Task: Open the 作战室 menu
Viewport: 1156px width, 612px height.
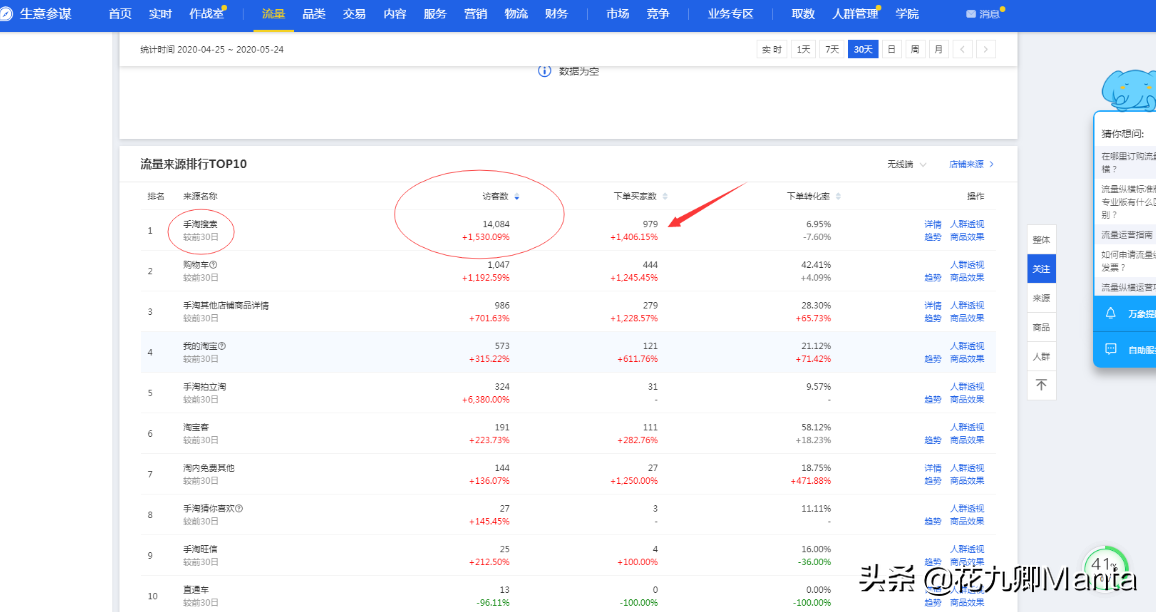Action: (x=206, y=14)
